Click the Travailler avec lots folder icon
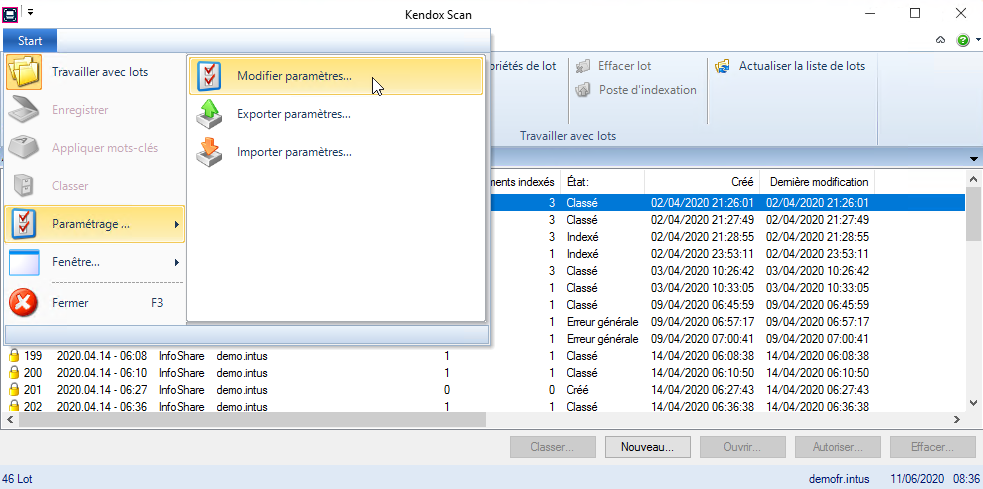This screenshot has width=983, height=489. pos(24,73)
